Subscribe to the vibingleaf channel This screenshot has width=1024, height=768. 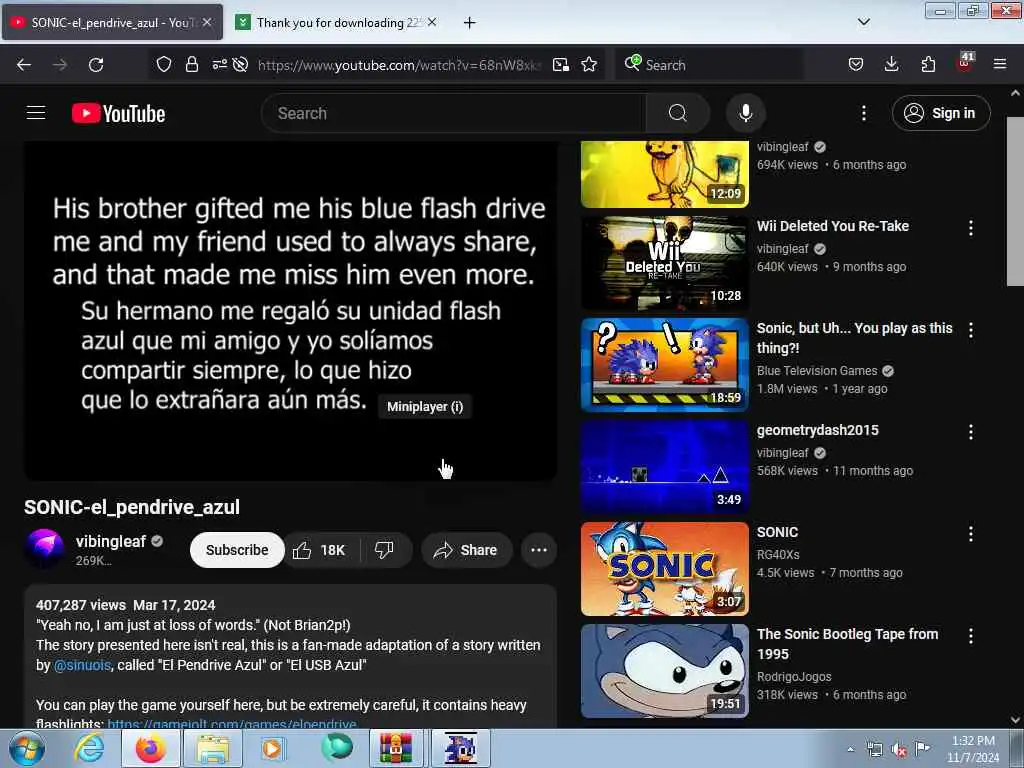(x=237, y=550)
